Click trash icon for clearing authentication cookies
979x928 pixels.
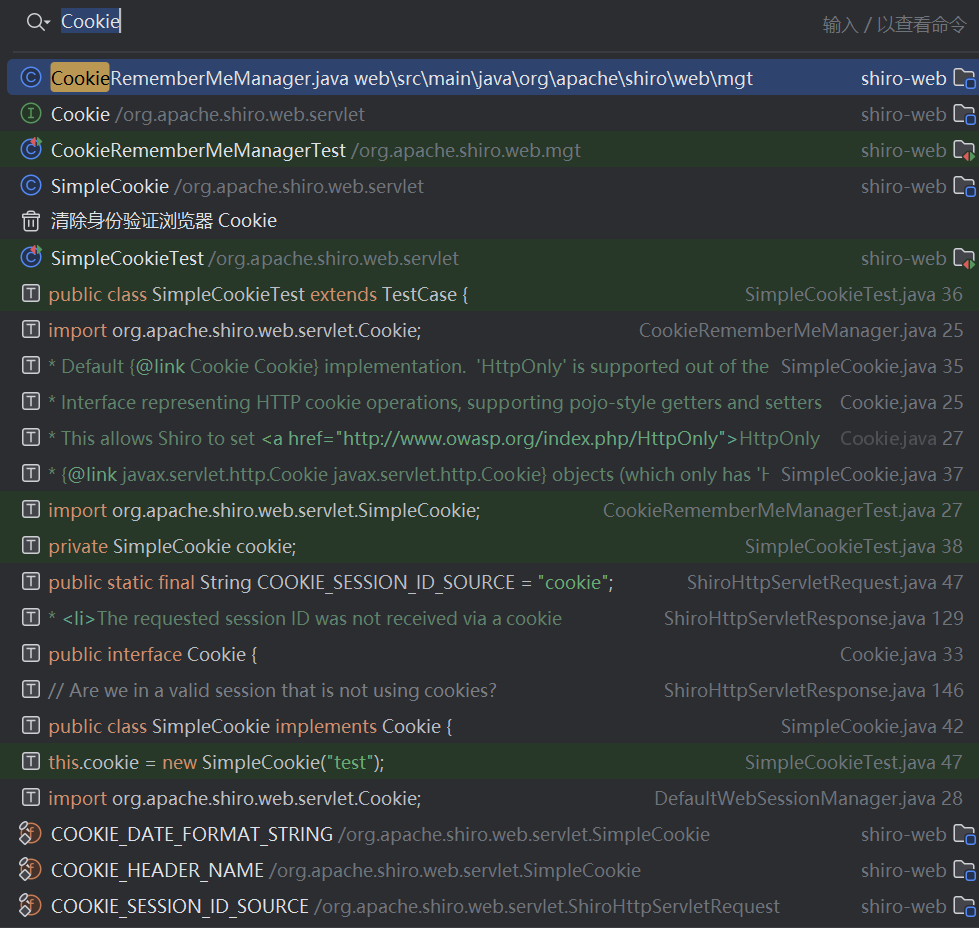(x=31, y=221)
